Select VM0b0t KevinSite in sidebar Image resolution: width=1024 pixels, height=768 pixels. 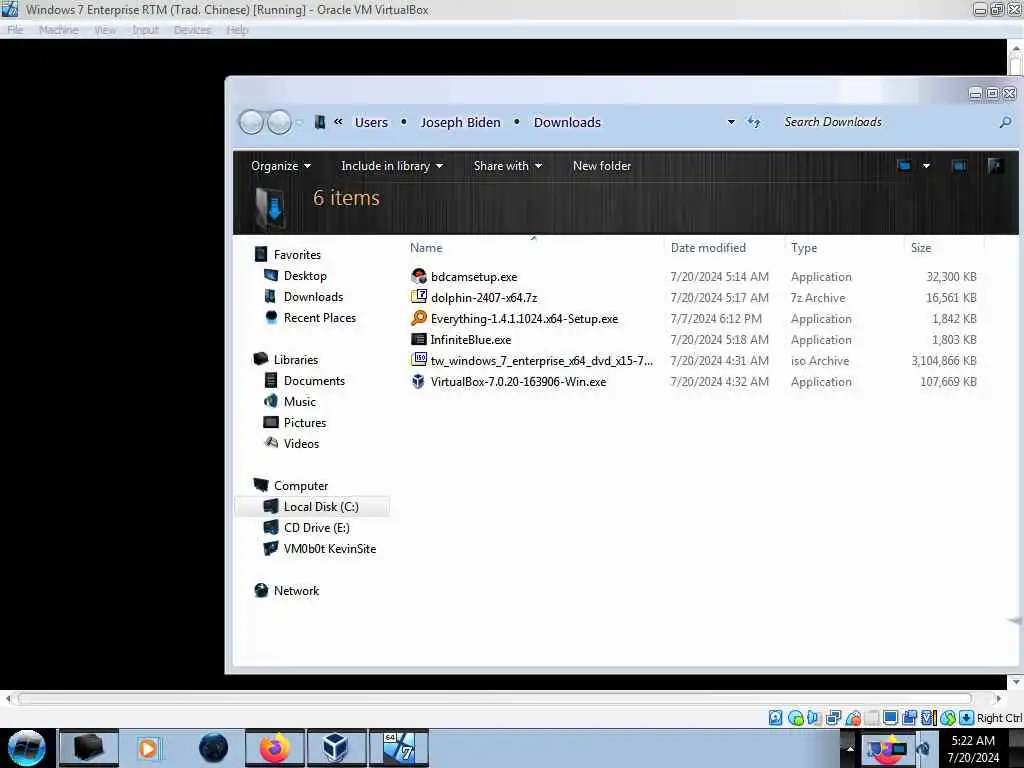(319, 548)
